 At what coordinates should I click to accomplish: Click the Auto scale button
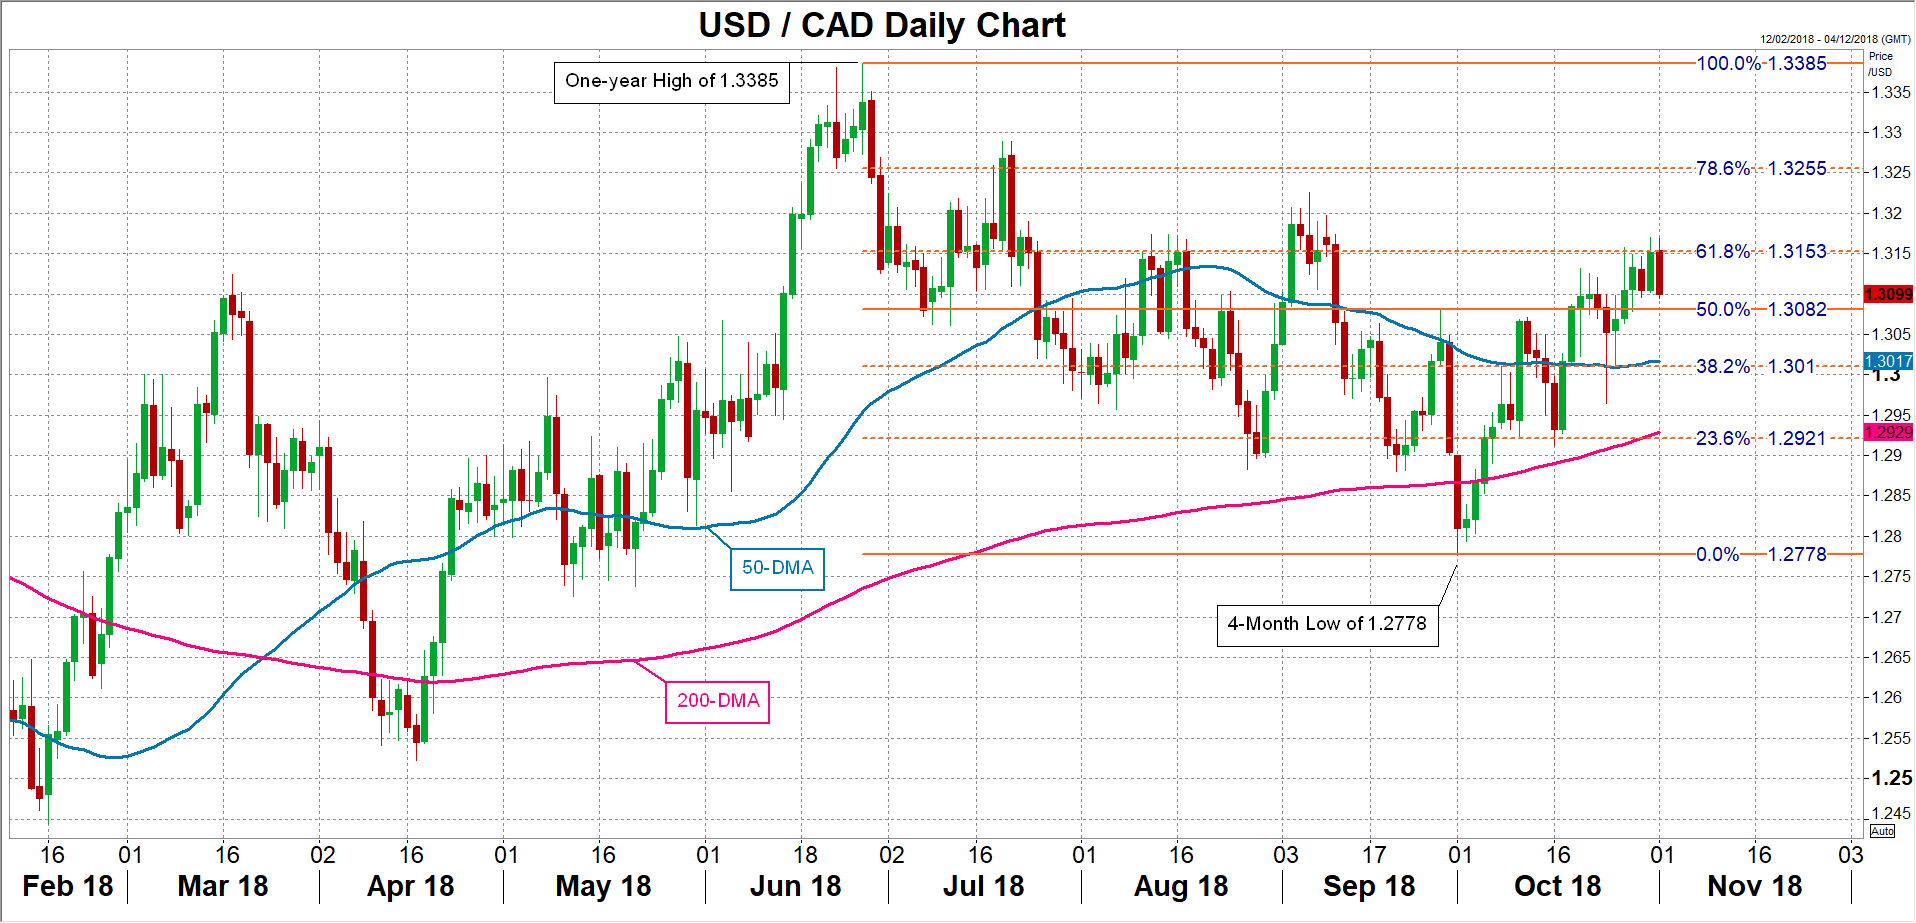pos(1882,831)
